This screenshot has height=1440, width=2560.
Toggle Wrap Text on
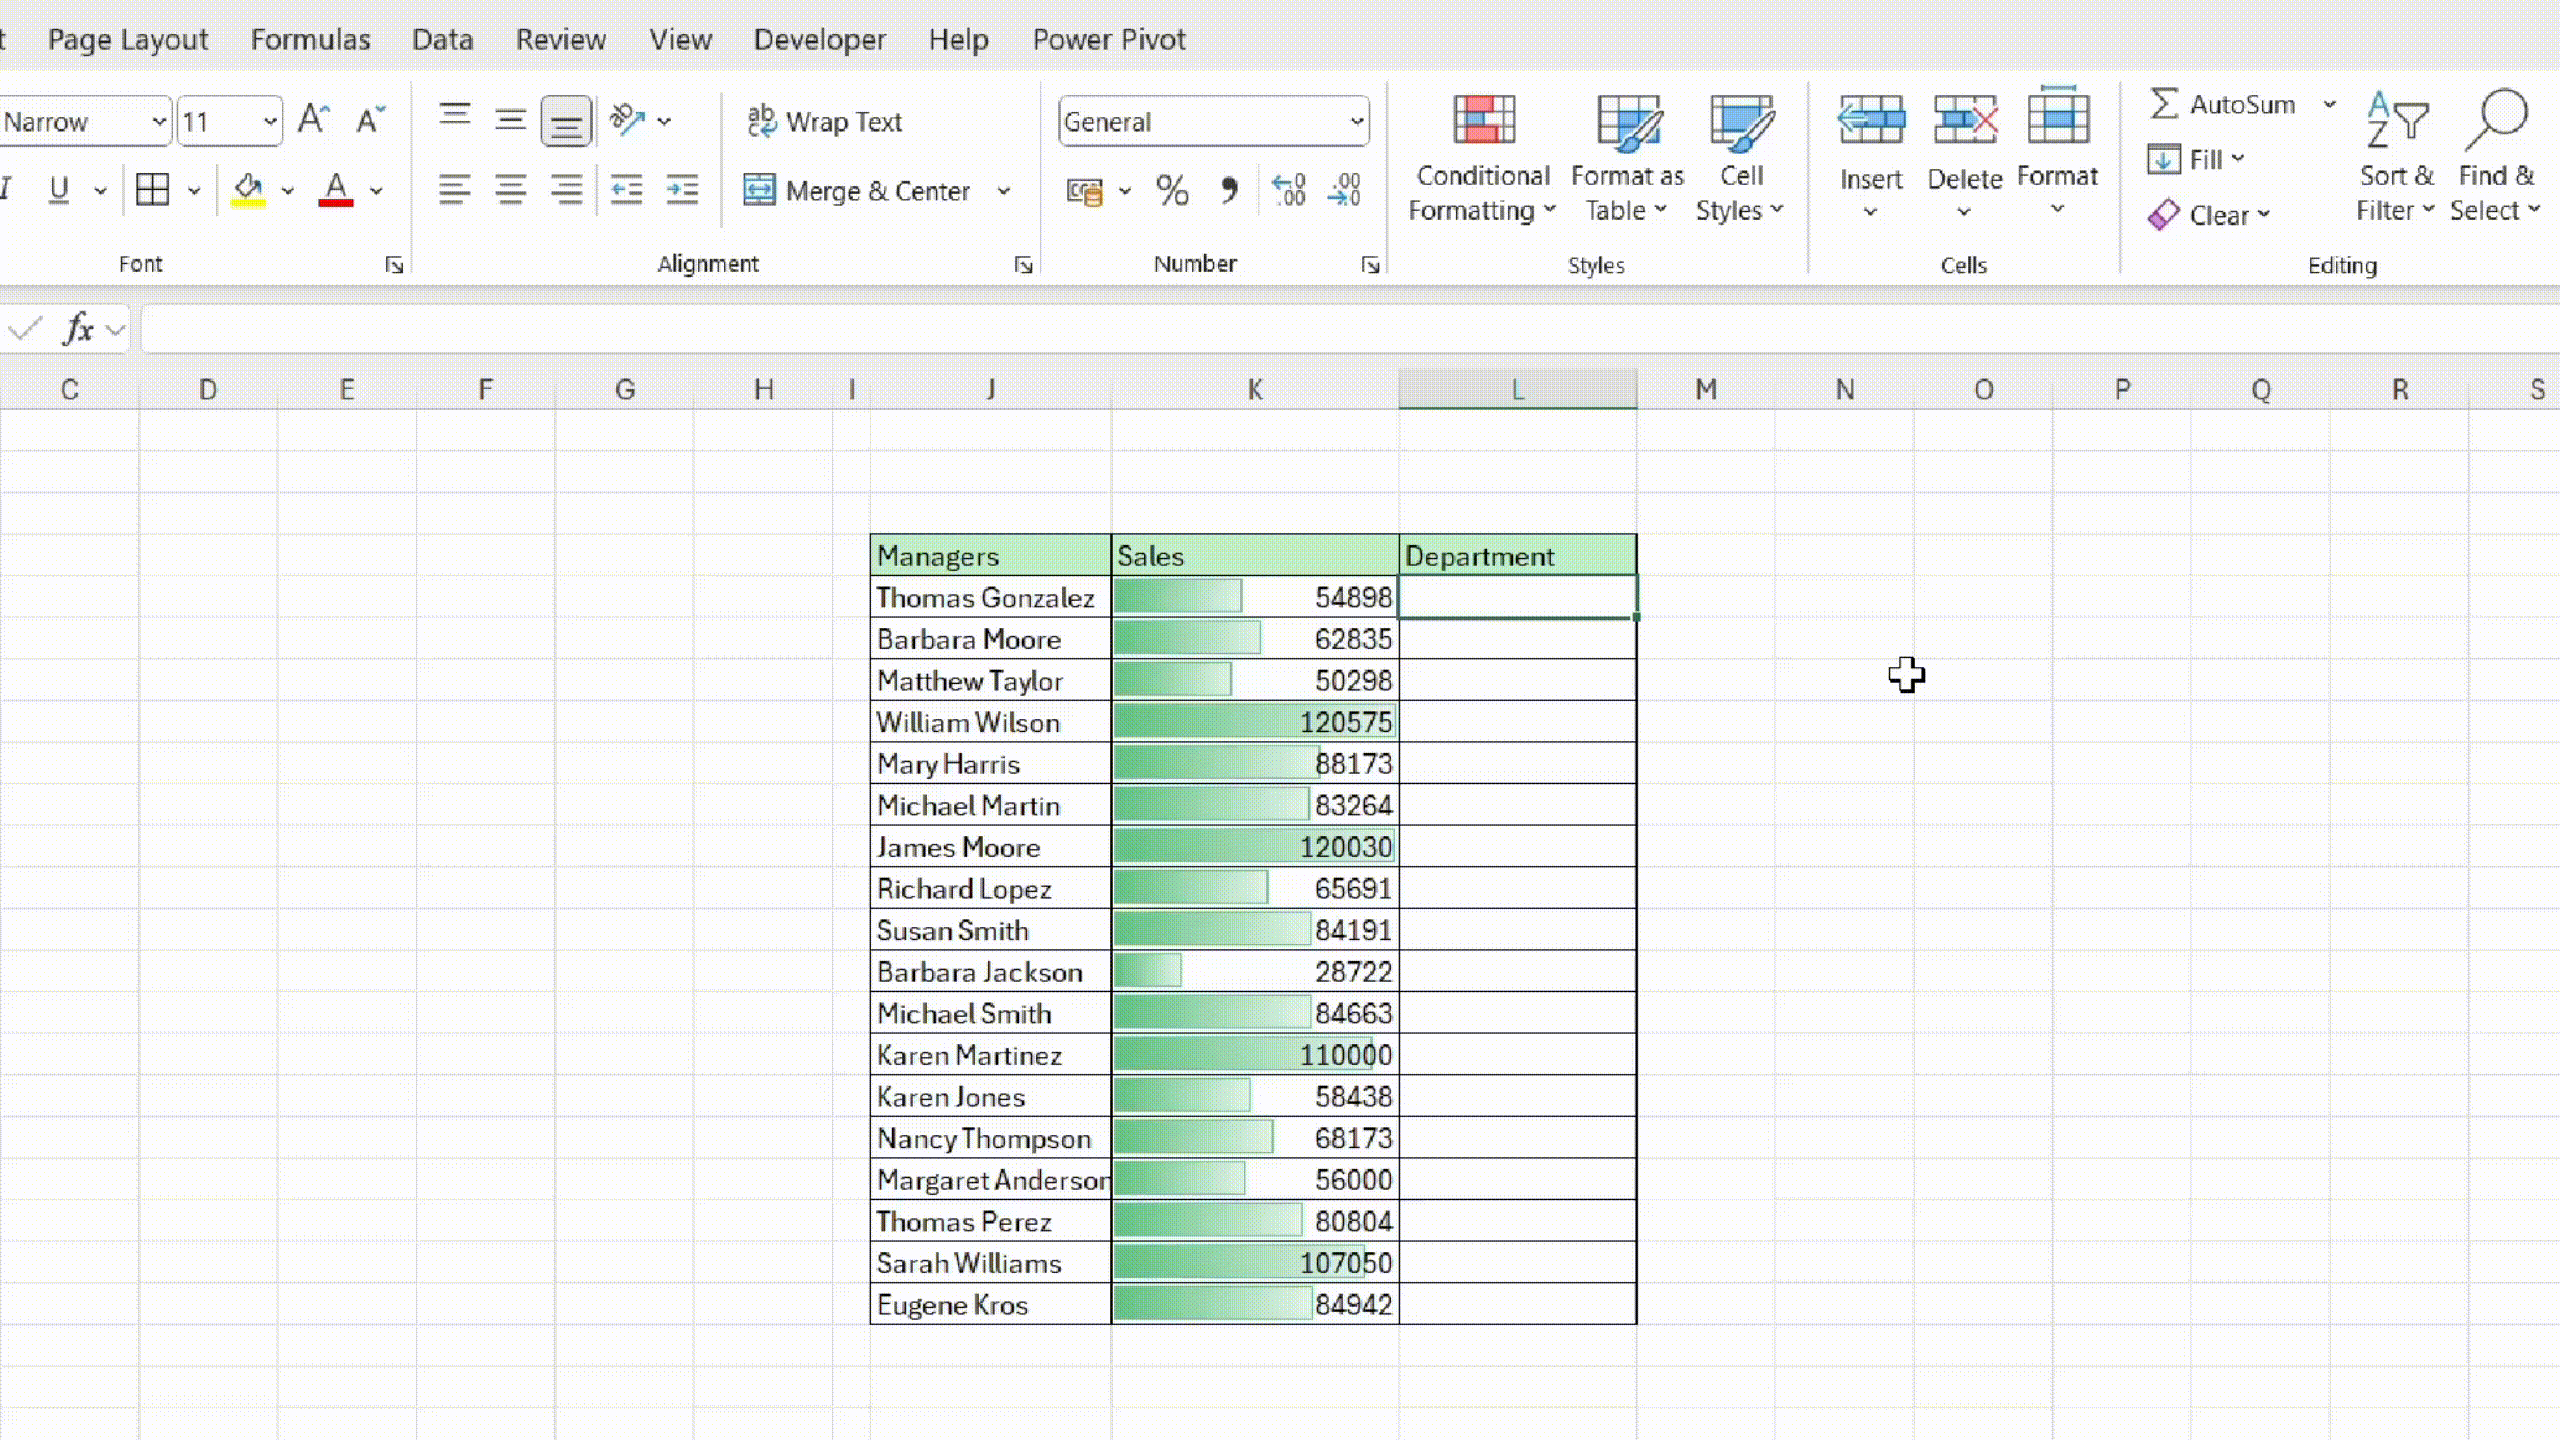[825, 121]
